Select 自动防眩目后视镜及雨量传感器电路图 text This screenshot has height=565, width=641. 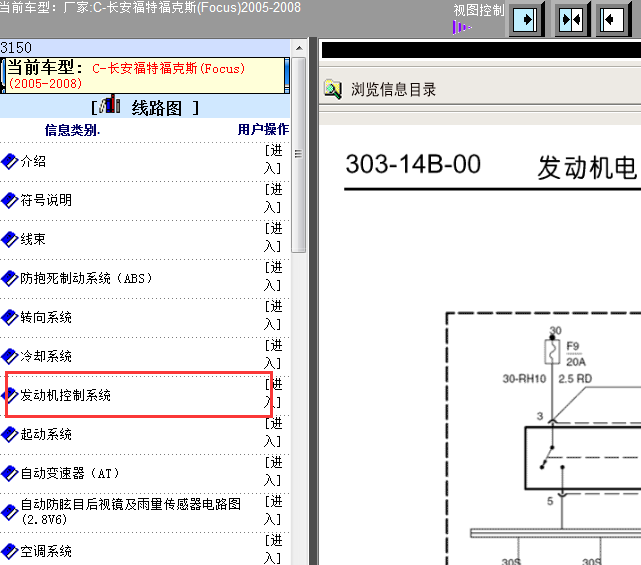(131, 512)
